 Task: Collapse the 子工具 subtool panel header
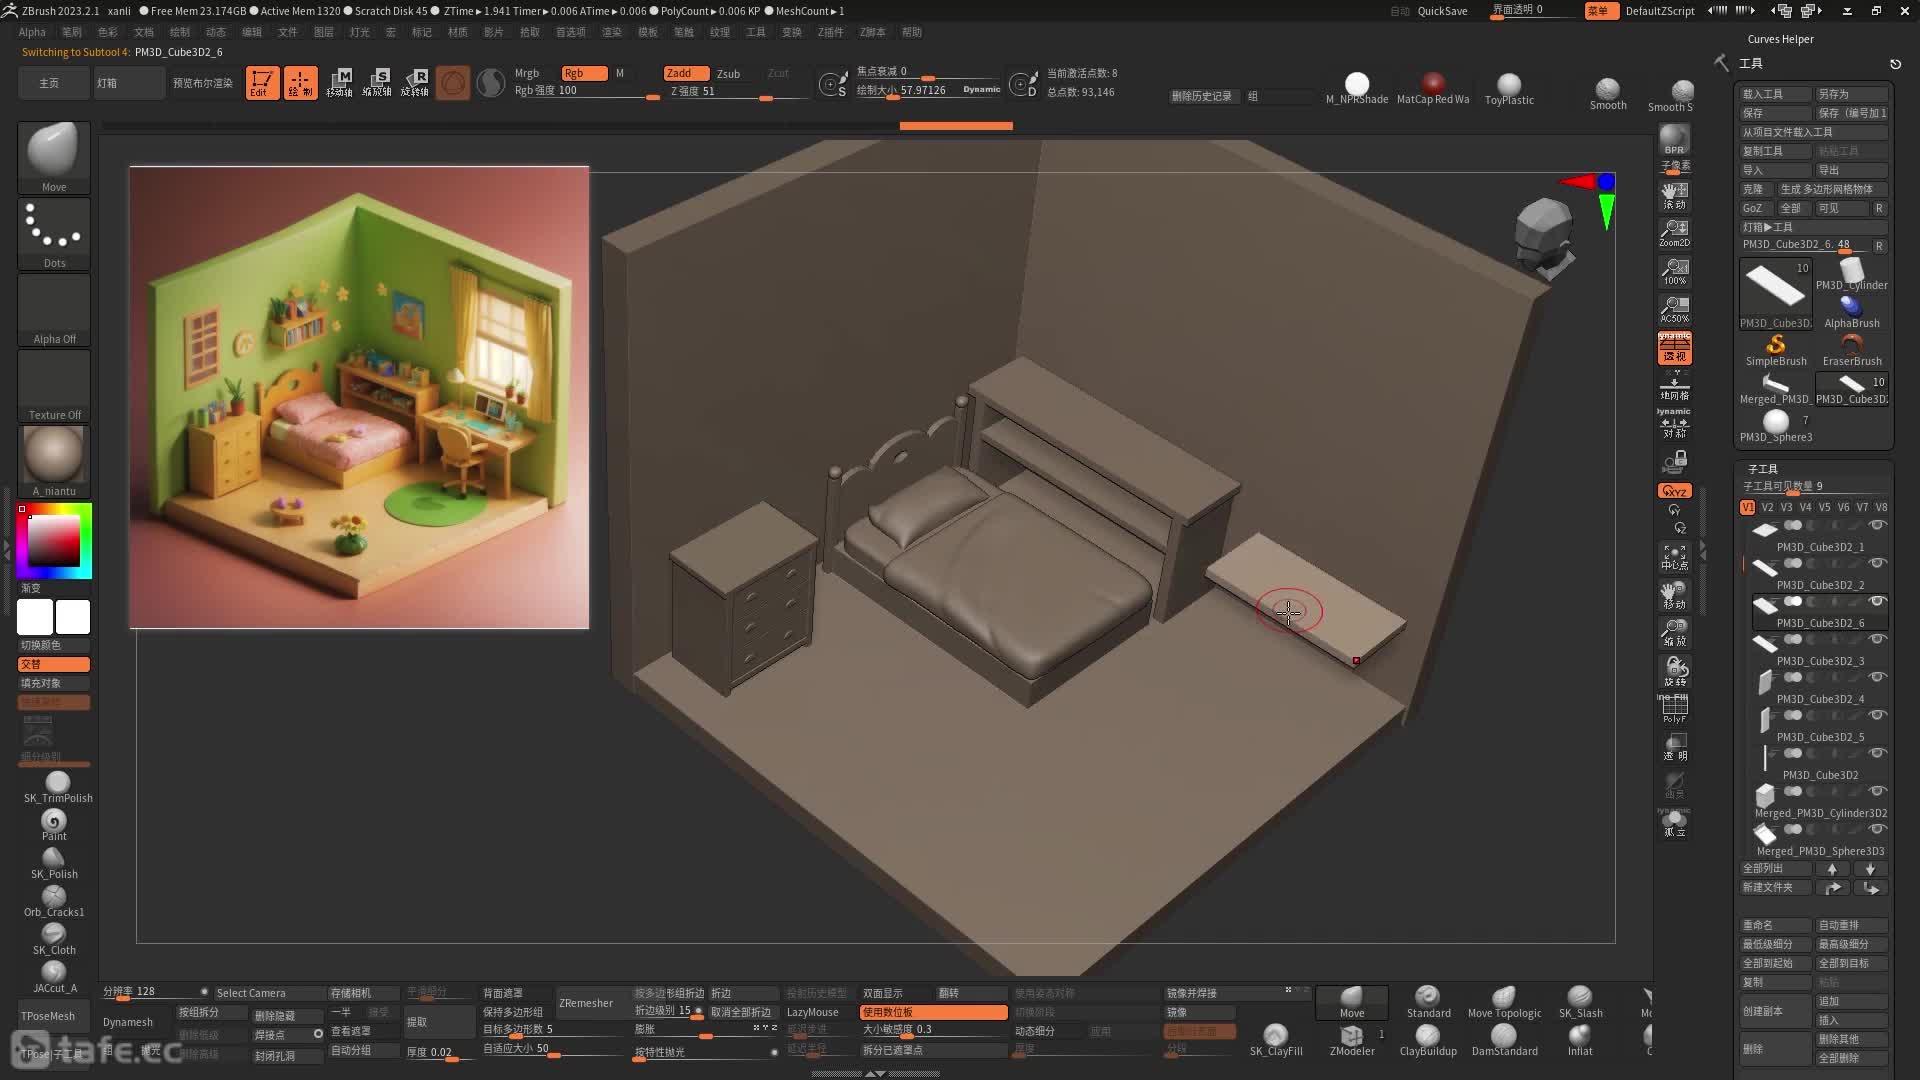[x=1762, y=469]
